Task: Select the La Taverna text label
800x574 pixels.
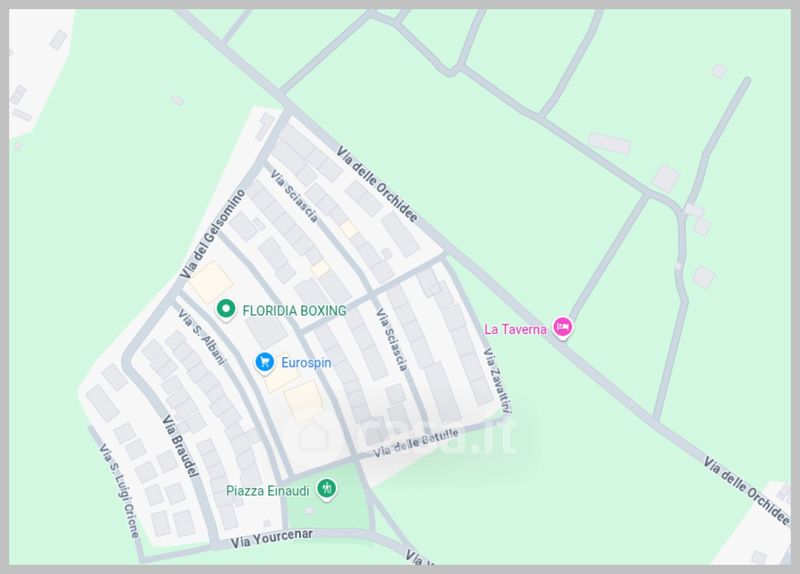Action: [515, 329]
